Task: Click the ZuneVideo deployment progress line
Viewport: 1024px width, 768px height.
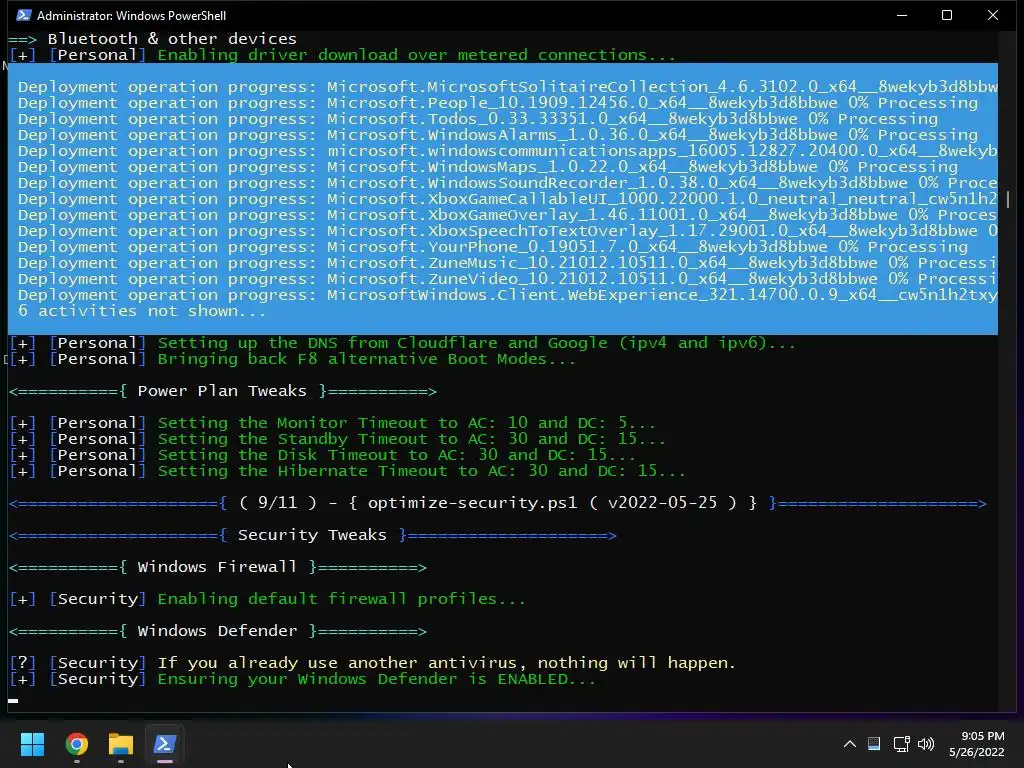Action: [507, 279]
